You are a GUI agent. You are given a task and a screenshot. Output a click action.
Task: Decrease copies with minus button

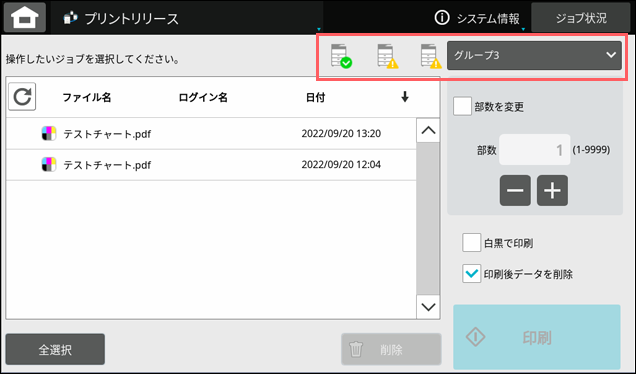pos(515,191)
